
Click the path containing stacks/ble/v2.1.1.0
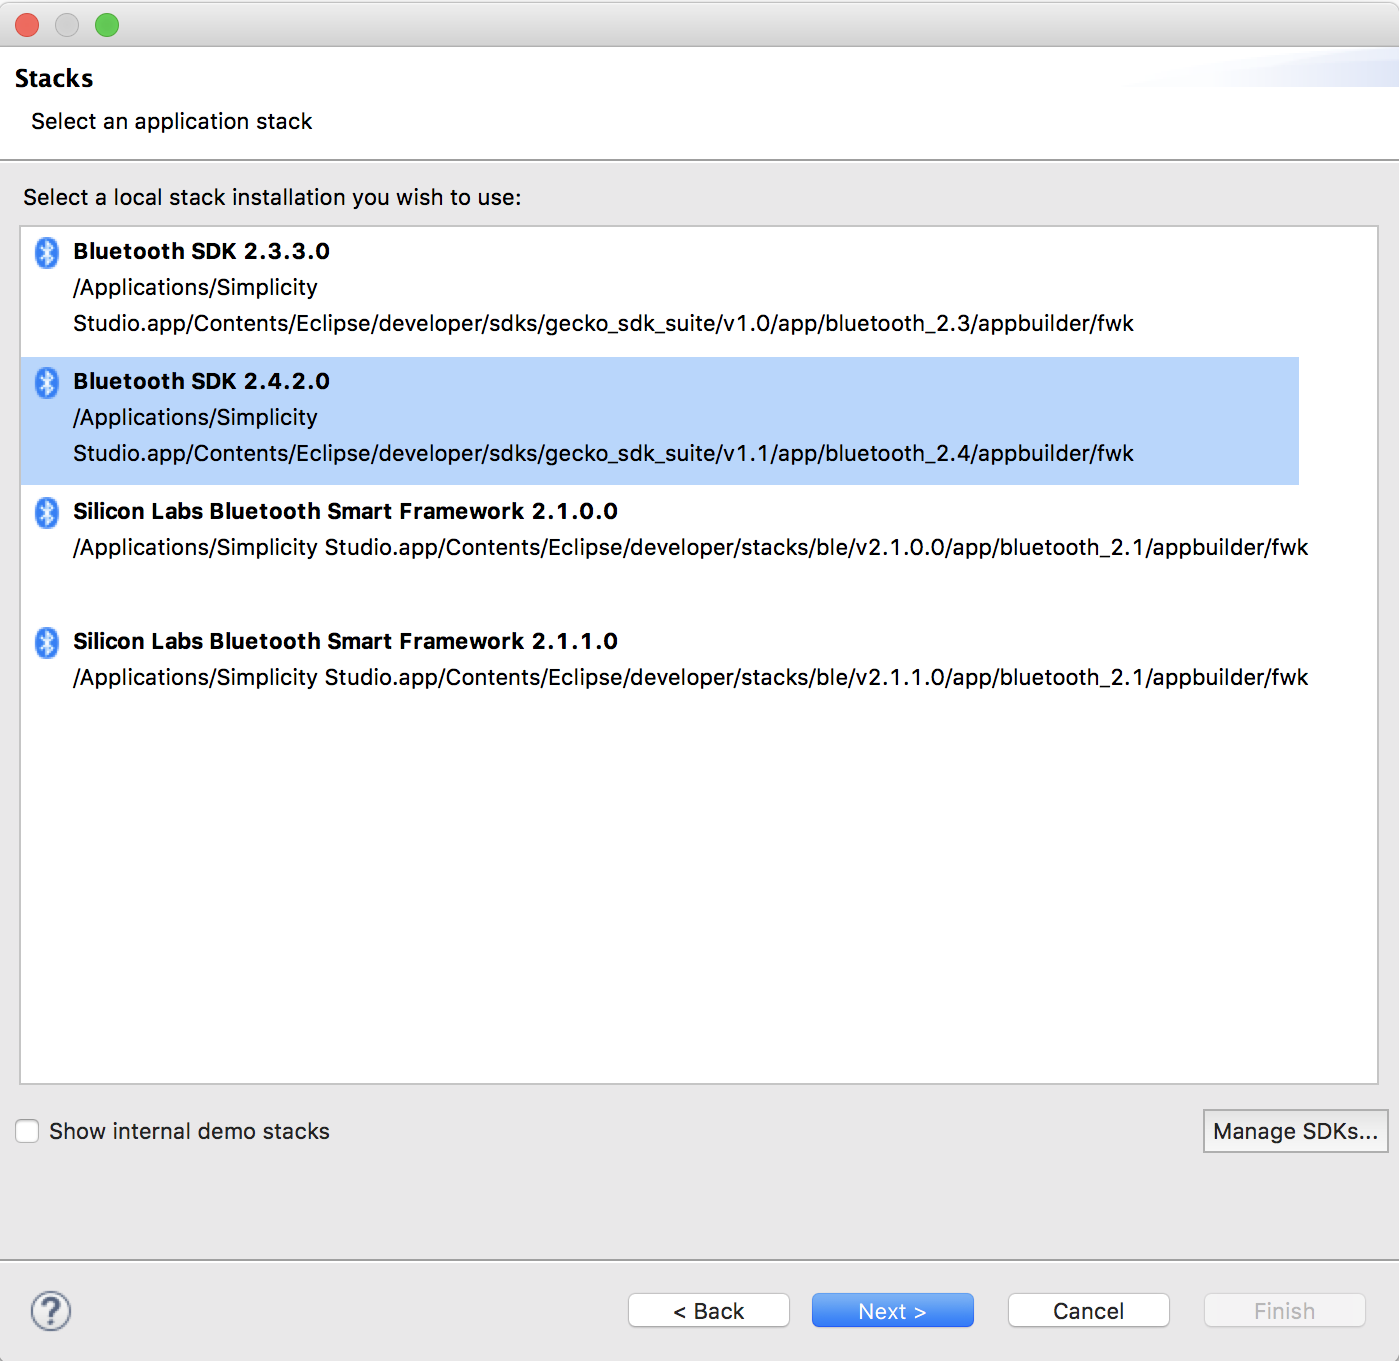(690, 678)
